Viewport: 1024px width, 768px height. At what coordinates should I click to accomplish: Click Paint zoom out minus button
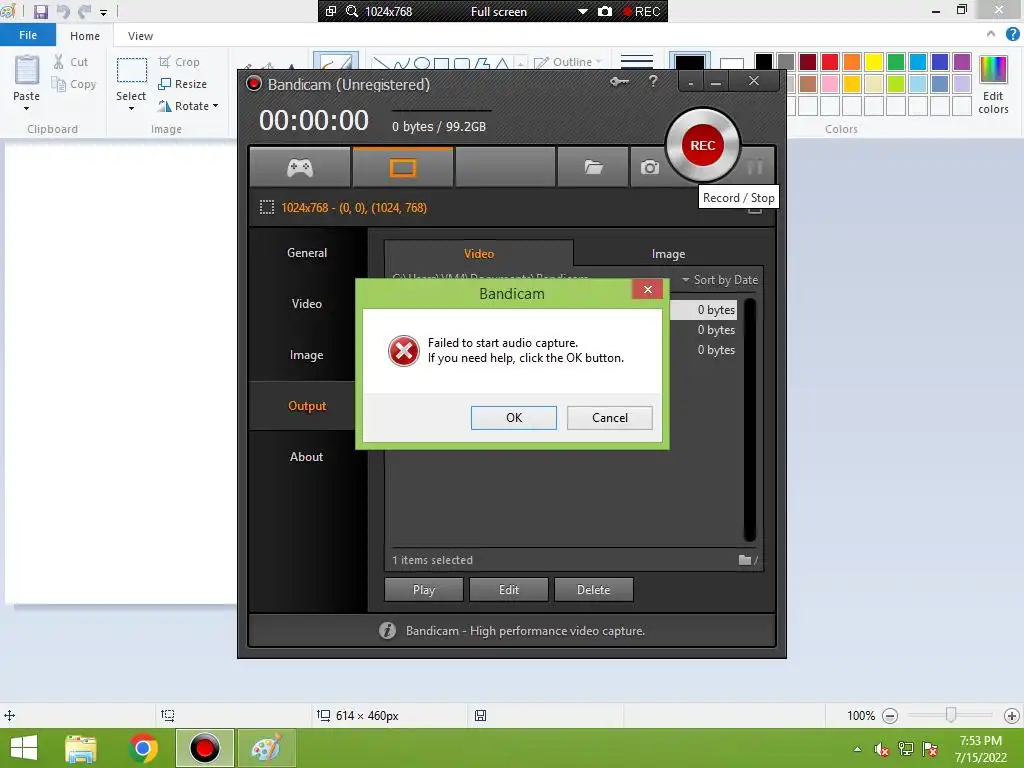(x=889, y=716)
